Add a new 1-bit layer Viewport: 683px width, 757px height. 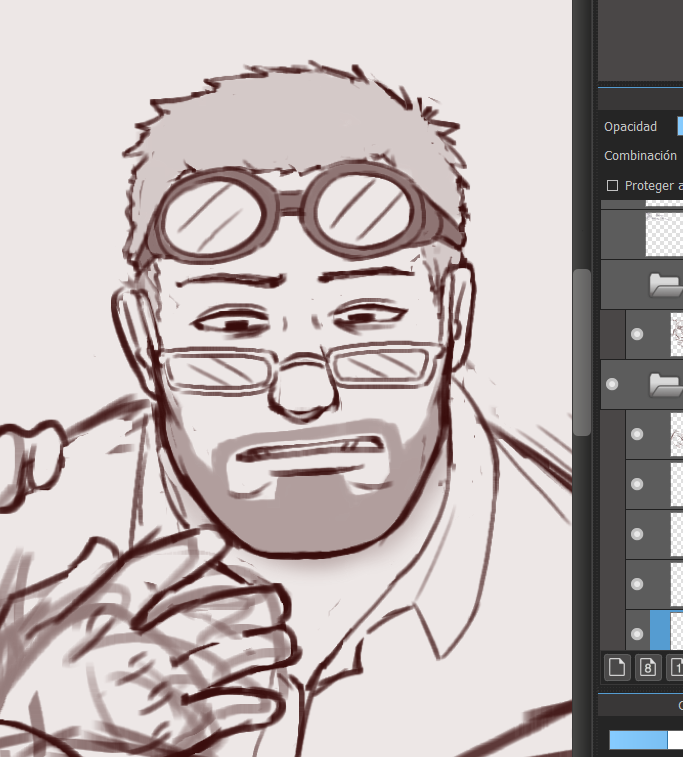[675, 668]
